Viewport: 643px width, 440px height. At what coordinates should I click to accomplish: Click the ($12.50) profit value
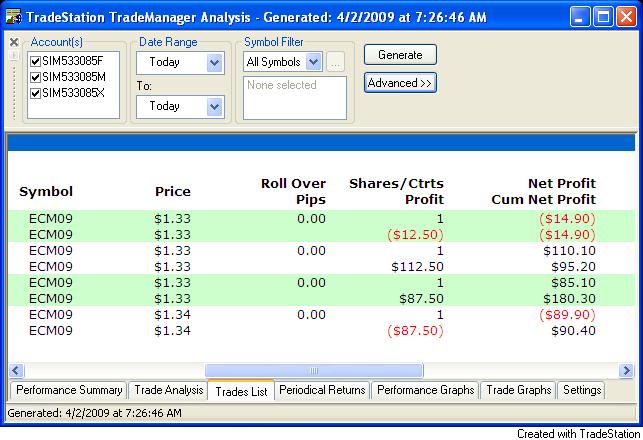pyautogui.click(x=415, y=235)
